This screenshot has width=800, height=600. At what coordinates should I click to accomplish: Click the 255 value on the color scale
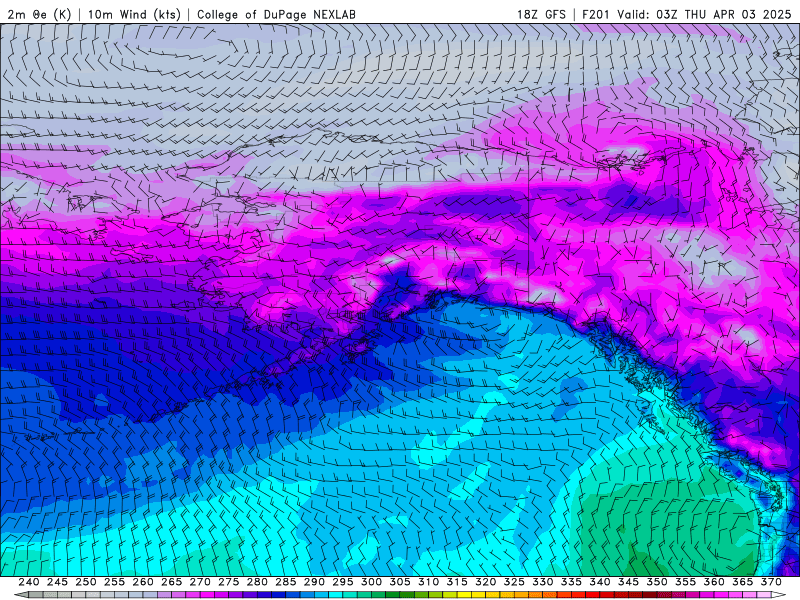pyautogui.click(x=114, y=582)
